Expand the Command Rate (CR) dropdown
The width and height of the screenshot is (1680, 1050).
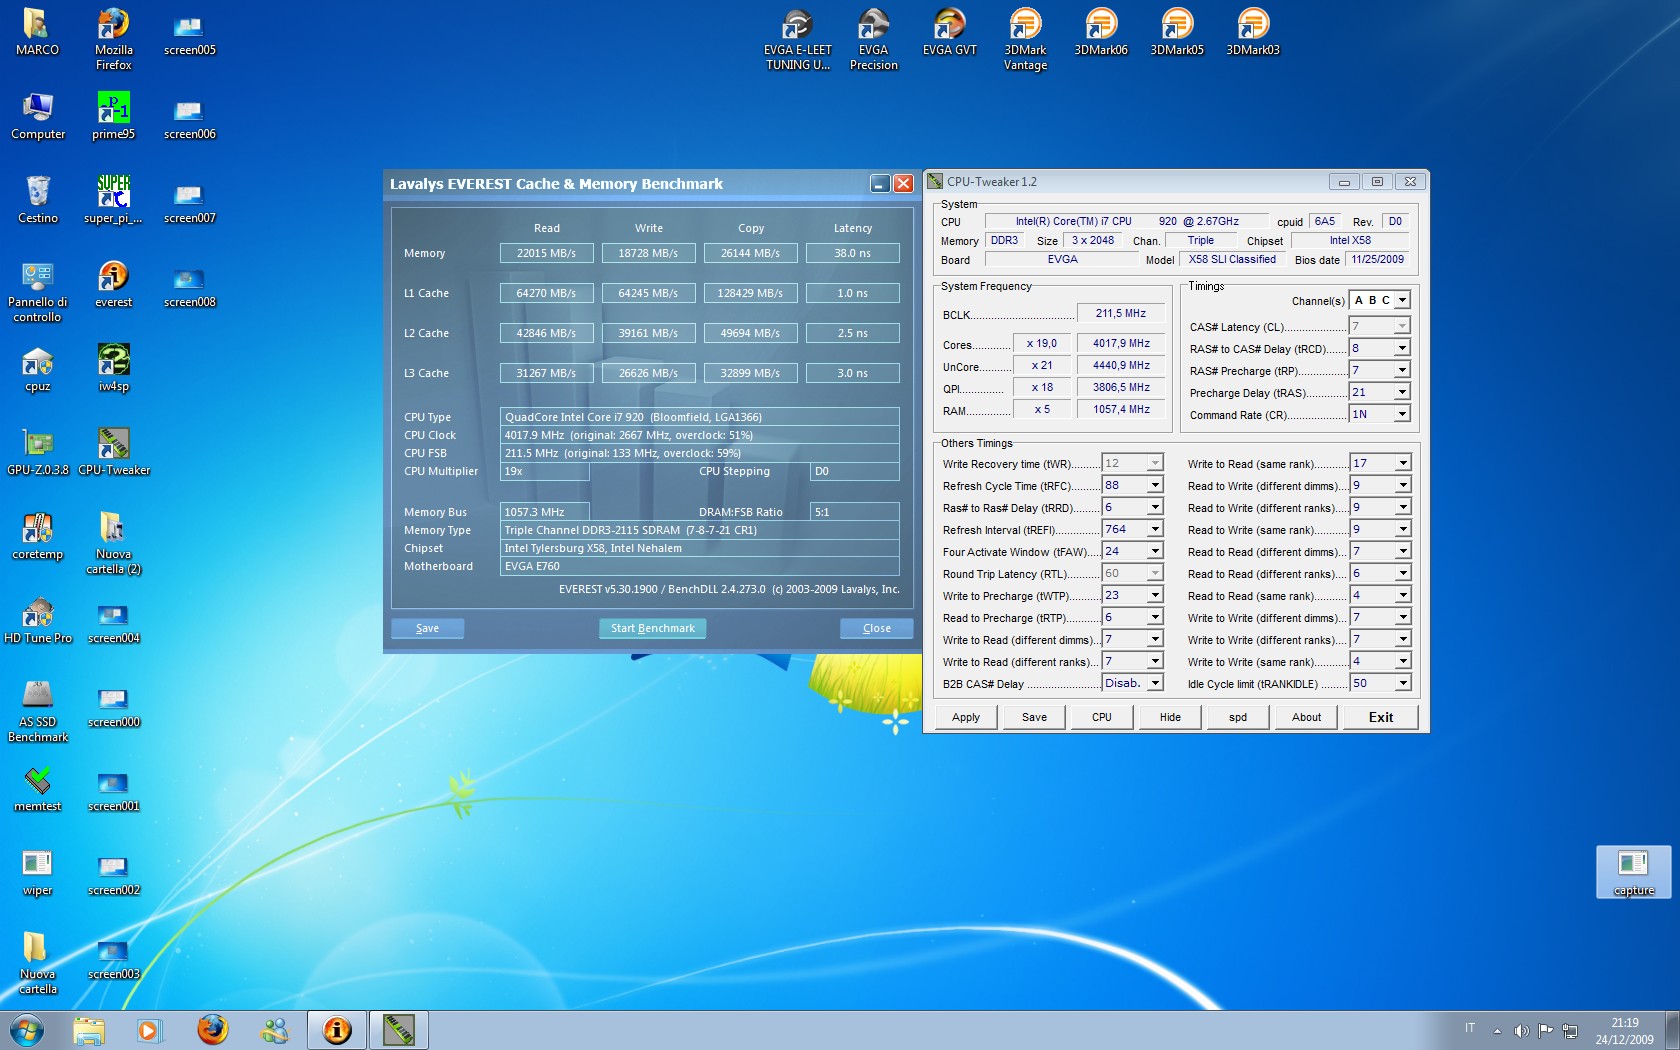click(x=1402, y=414)
